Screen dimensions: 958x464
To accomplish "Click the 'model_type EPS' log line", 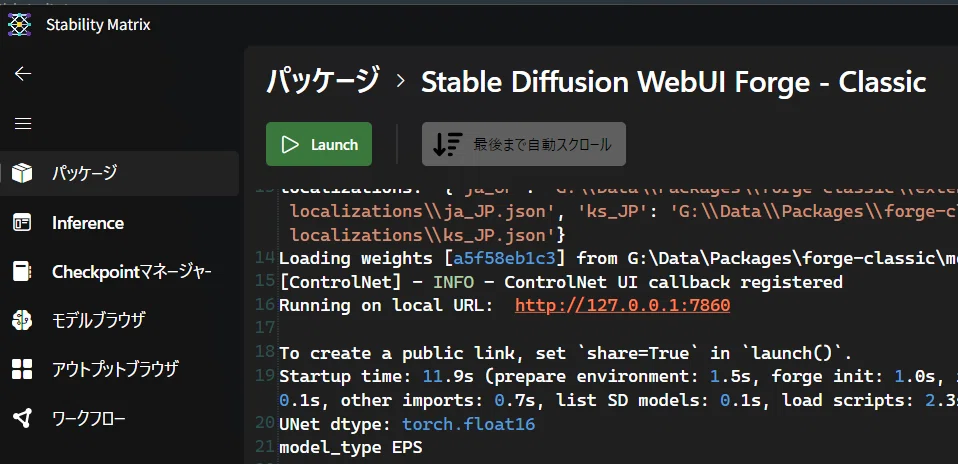I will [x=351, y=447].
